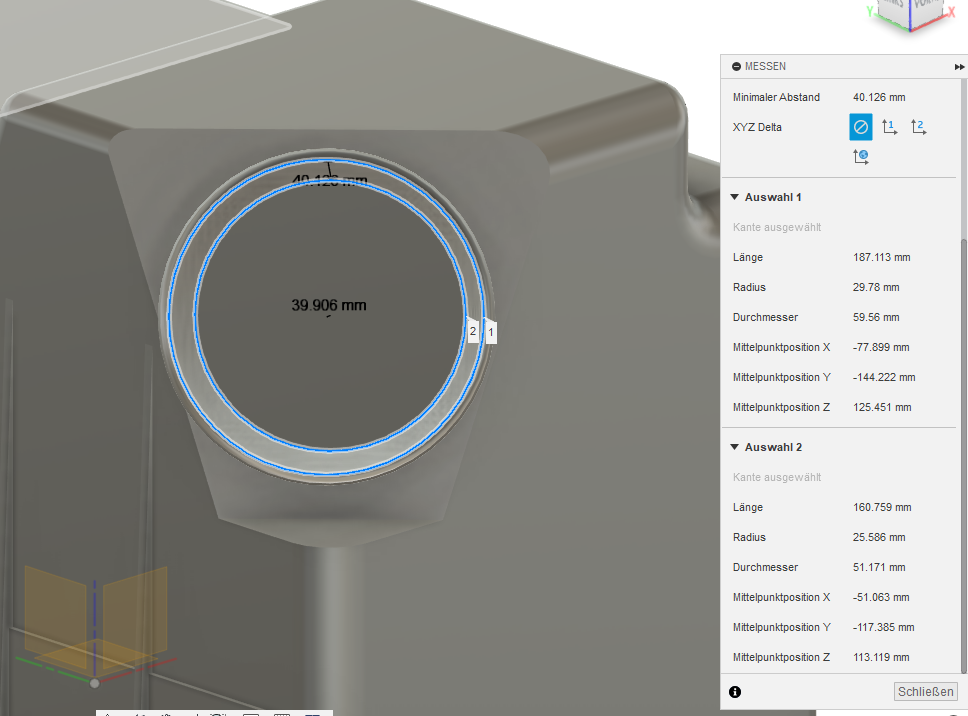The image size is (968, 716).
Task: Collapse the Auswahl 1 section
Action: 735,197
